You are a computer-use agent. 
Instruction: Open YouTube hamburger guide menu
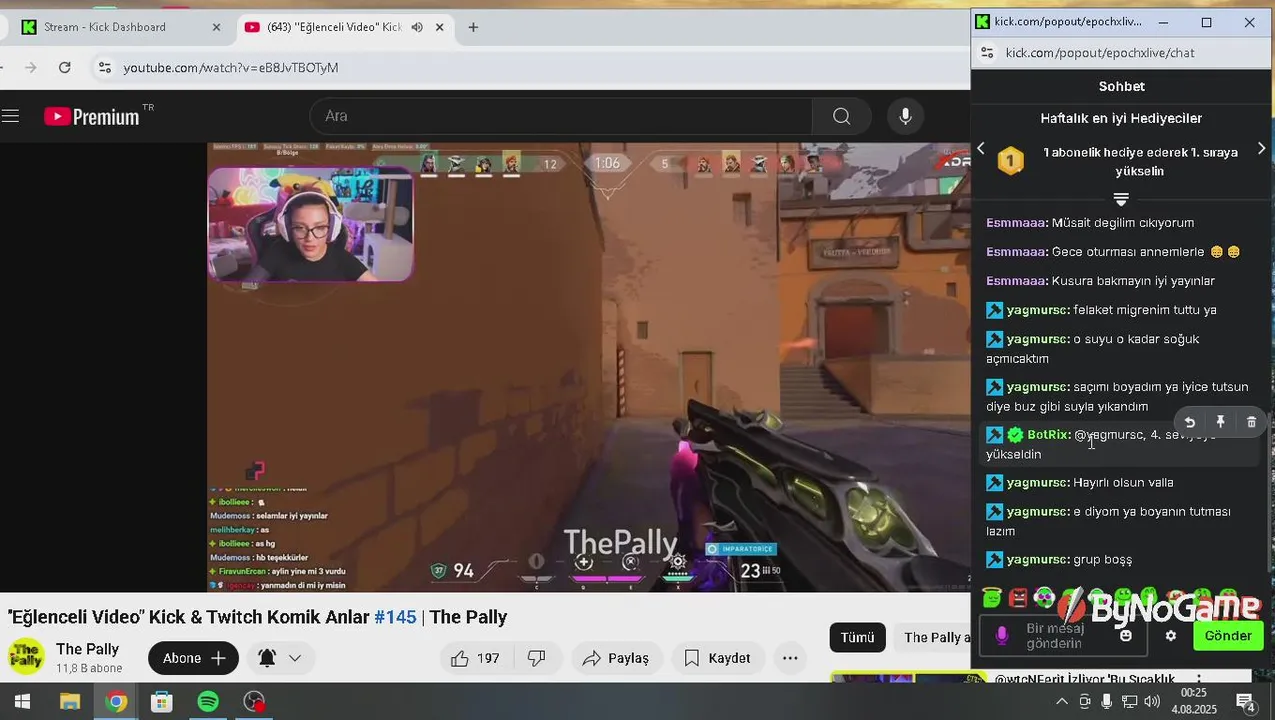tap(10, 116)
